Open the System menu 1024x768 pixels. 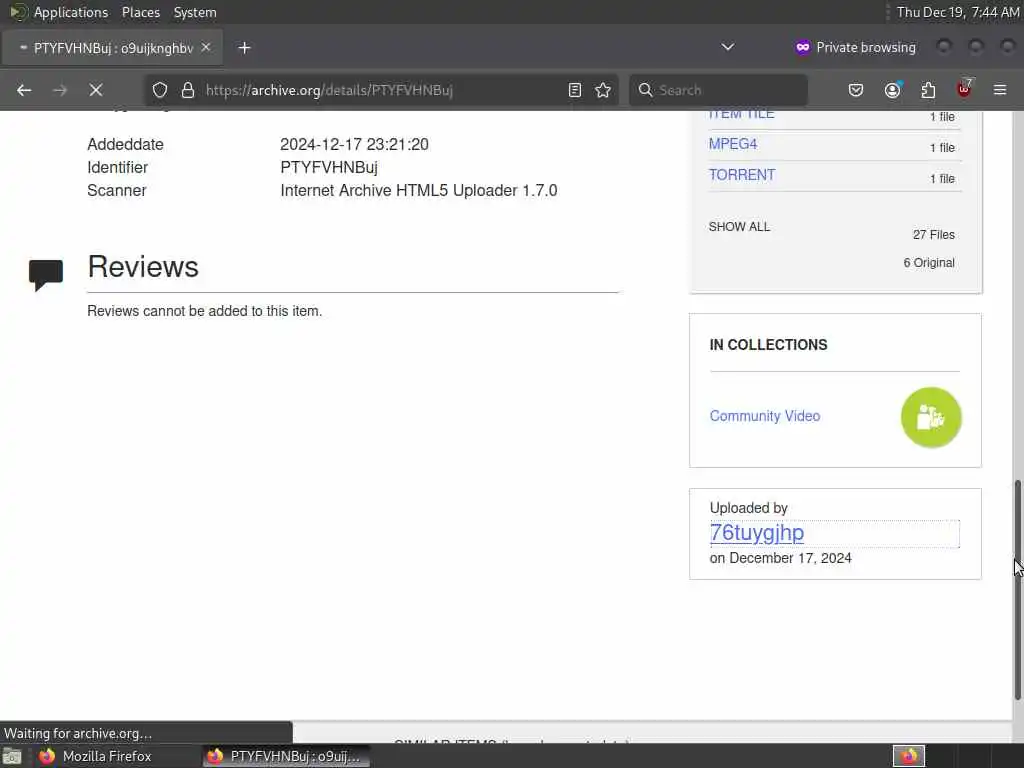coord(195,12)
